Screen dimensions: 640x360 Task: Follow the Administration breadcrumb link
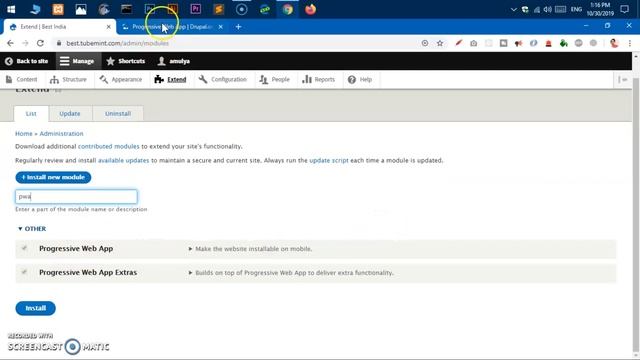point(61,133)
